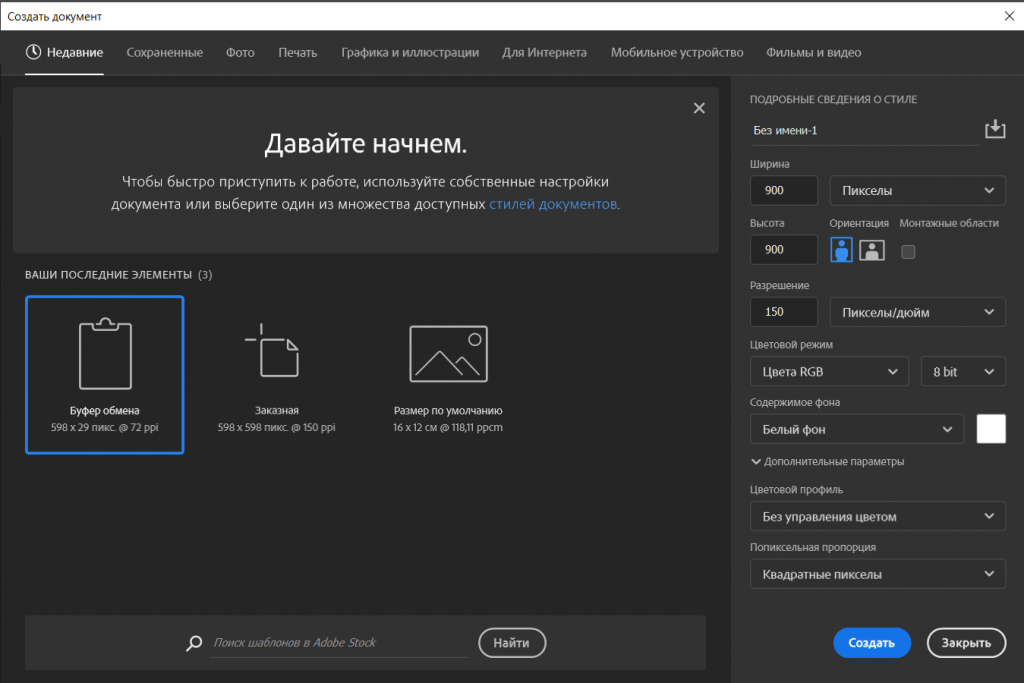
Task: Open the Пикселы width units dropdown
Action: (917, 191)
